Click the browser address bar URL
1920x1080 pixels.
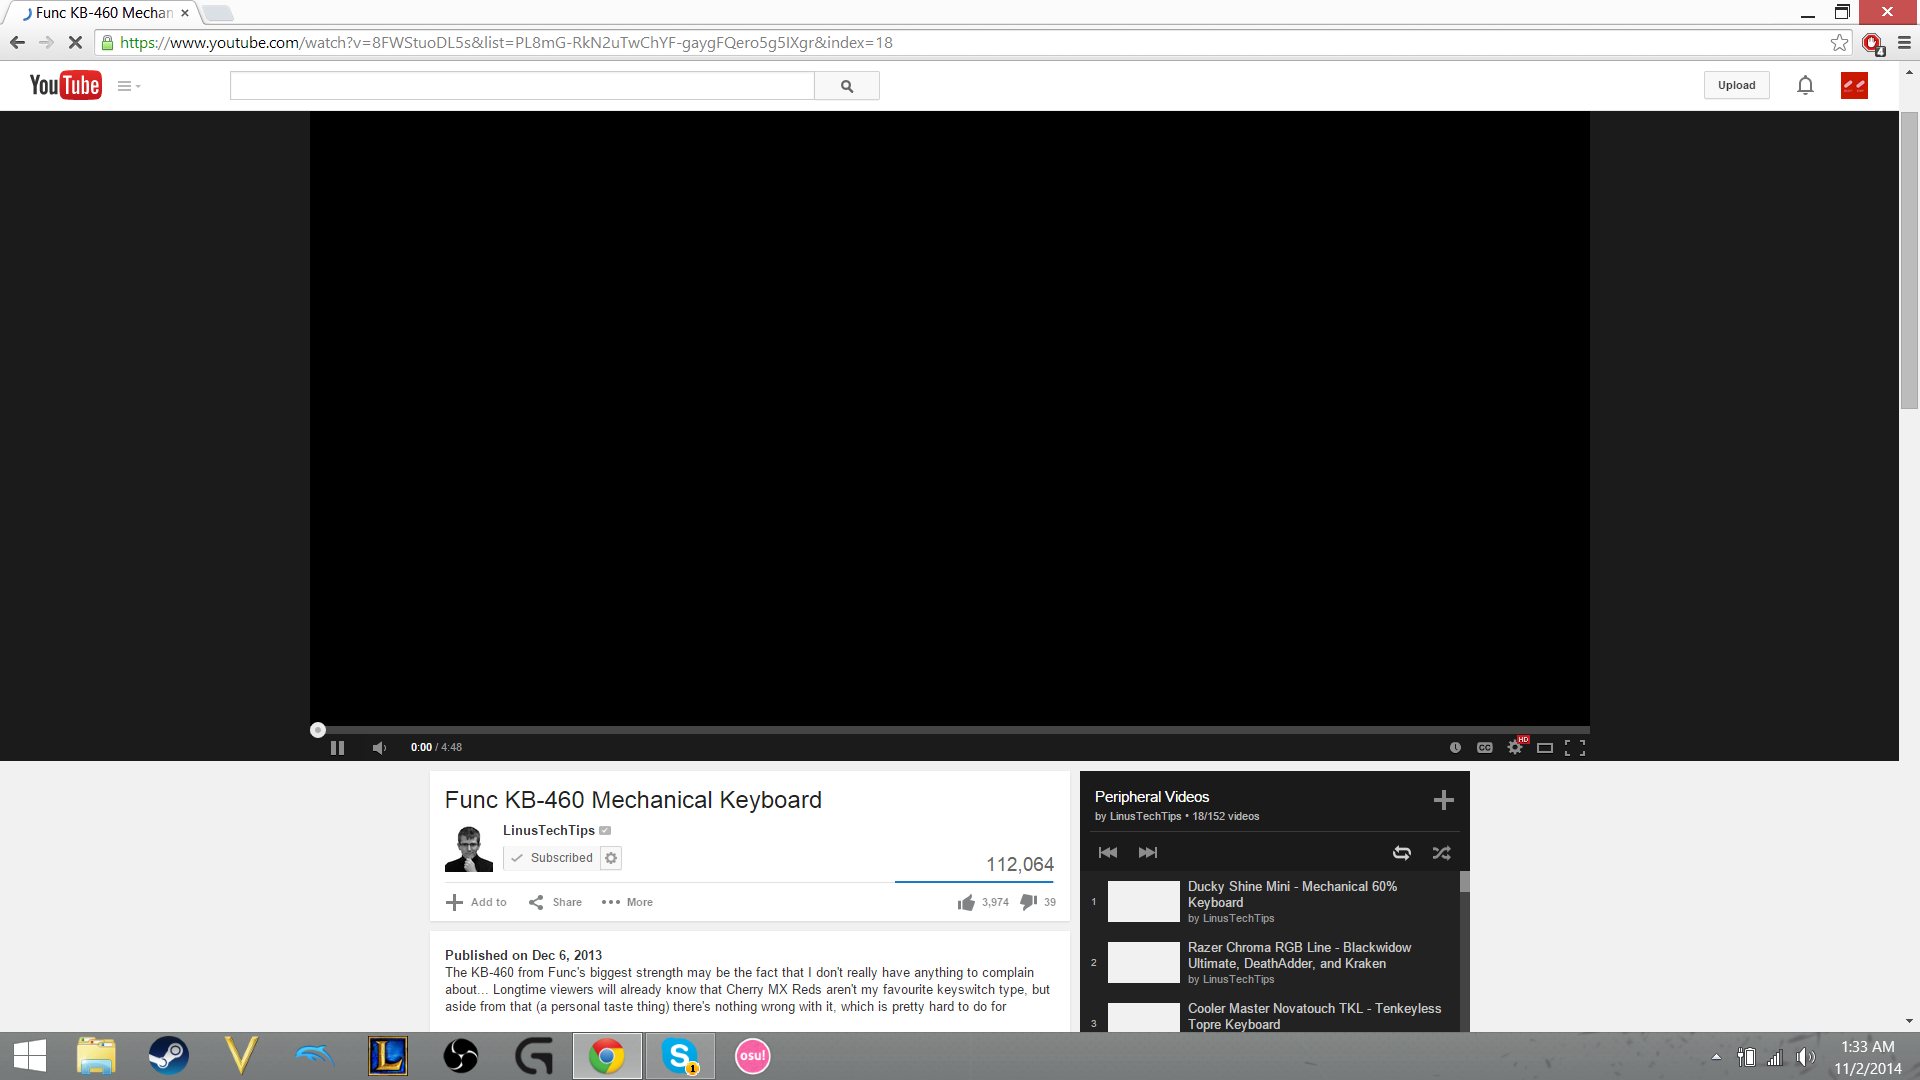click(x=506, y=42)
